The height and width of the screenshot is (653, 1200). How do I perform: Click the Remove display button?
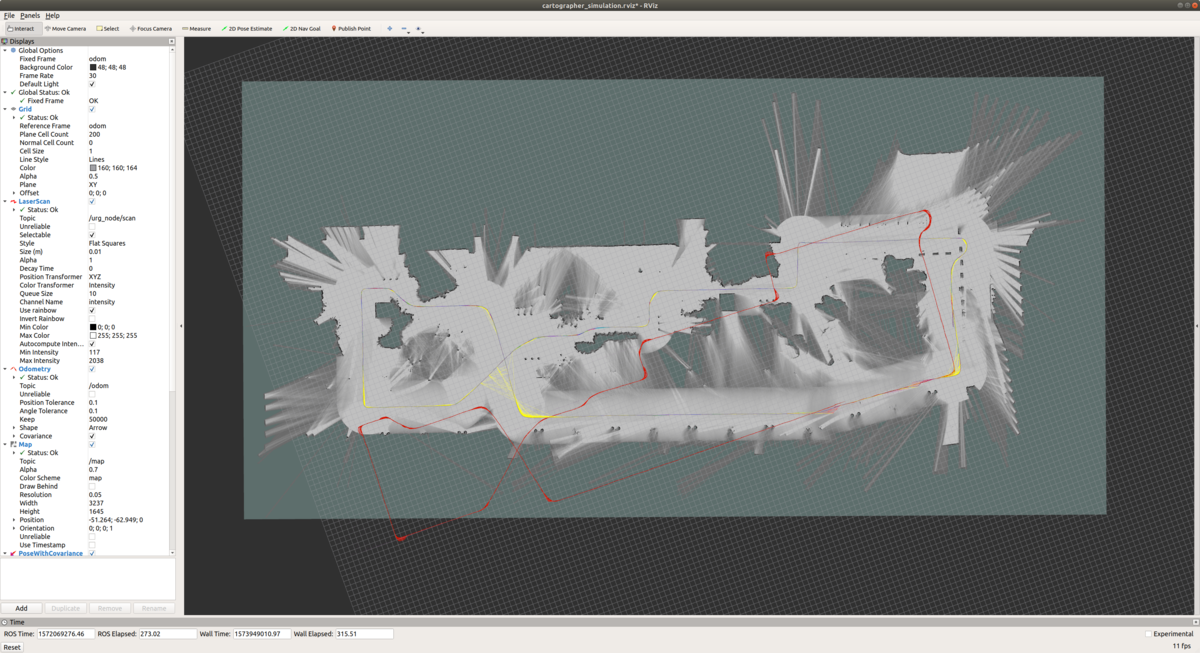(110, 608)
